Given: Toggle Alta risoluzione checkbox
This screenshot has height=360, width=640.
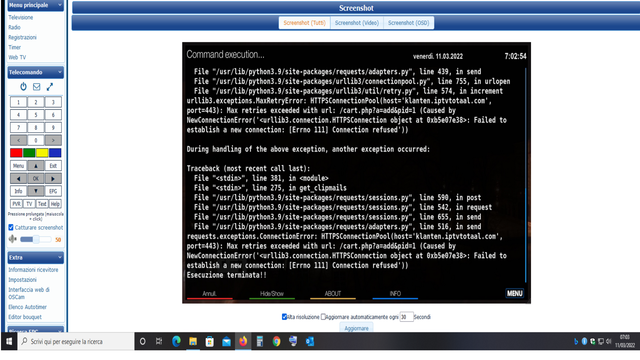Looking at the screenshot, I should point(284,317).
